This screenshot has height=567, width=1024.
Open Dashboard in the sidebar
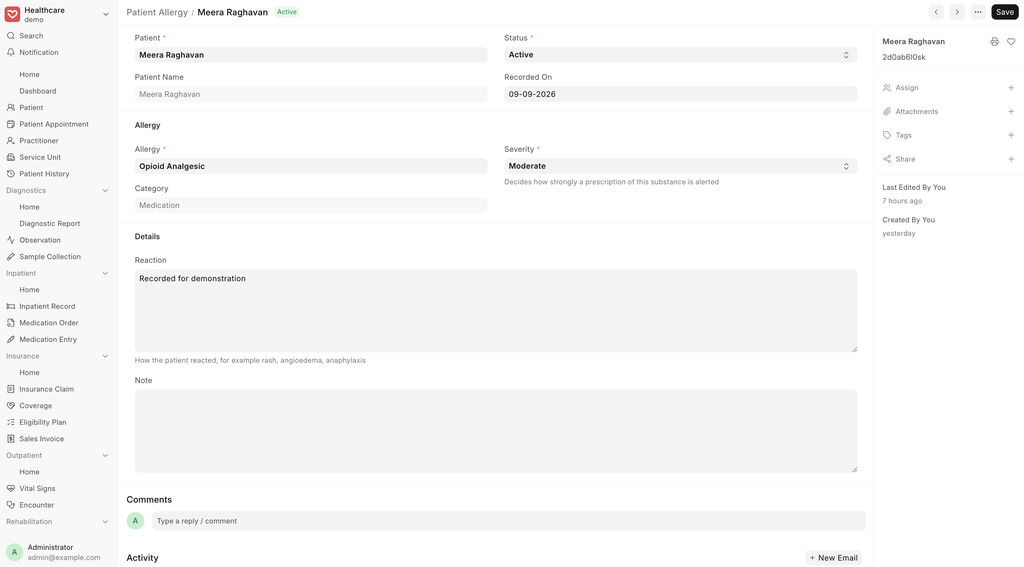click(x=38, y=91)
